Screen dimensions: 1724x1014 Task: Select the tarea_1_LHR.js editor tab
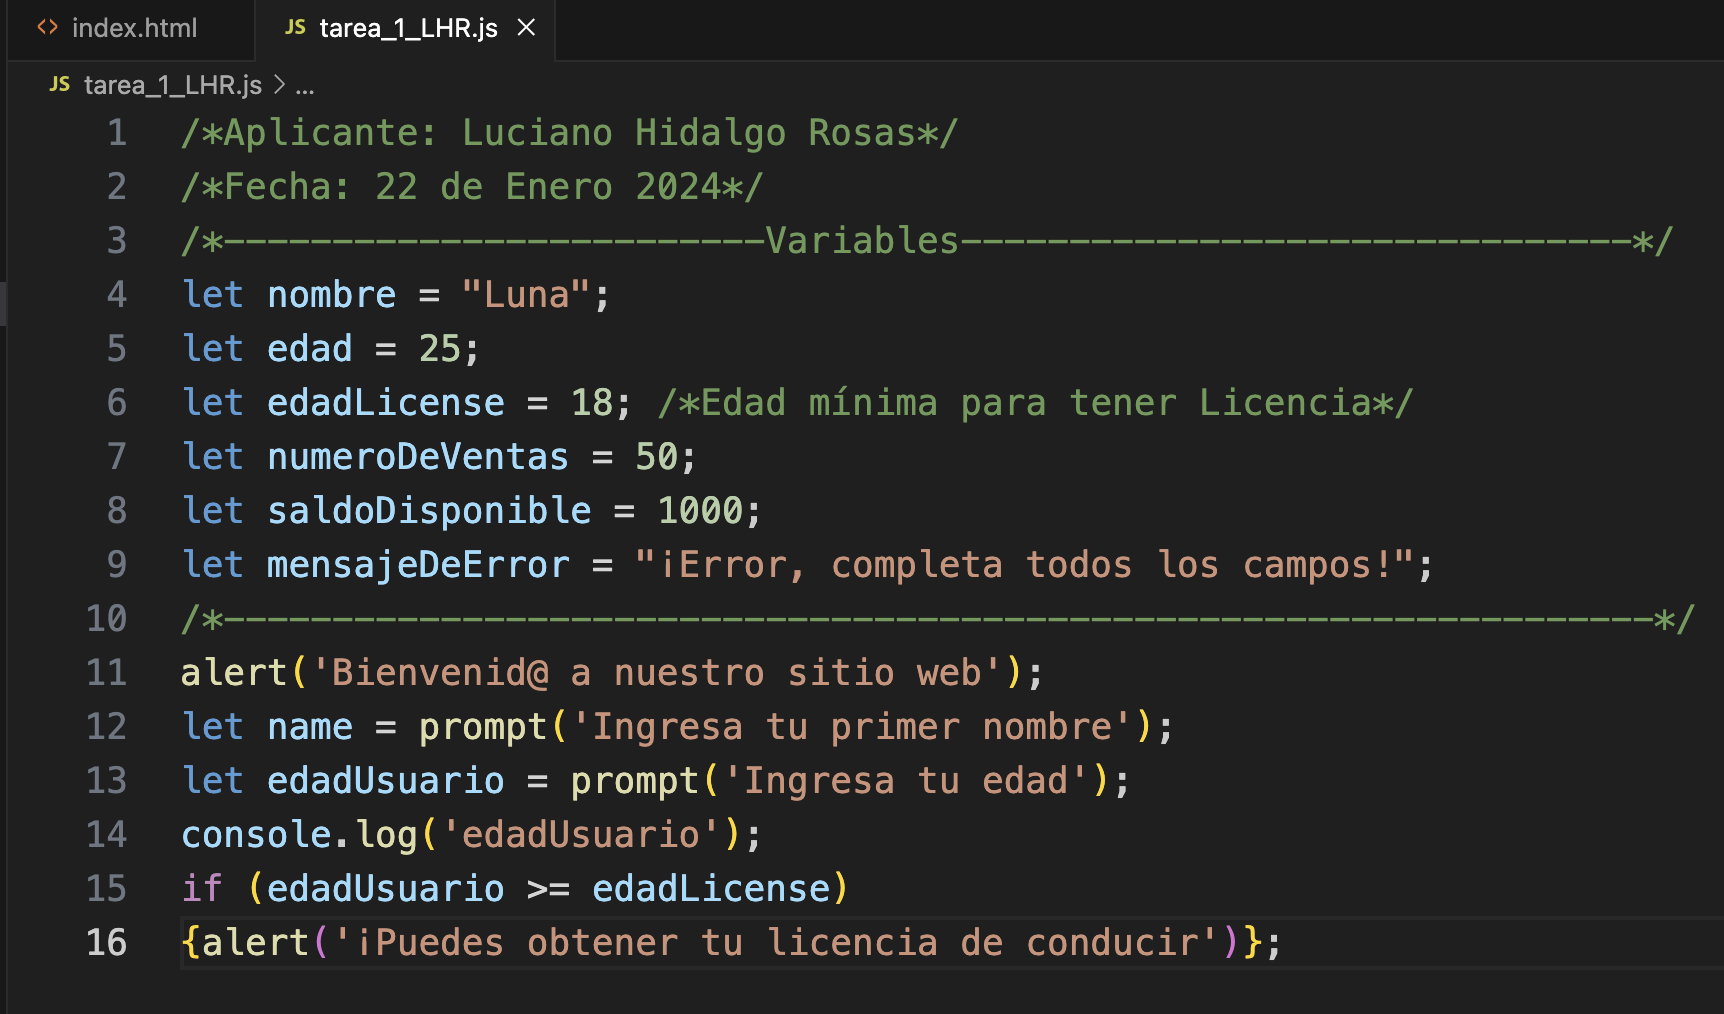405,28
